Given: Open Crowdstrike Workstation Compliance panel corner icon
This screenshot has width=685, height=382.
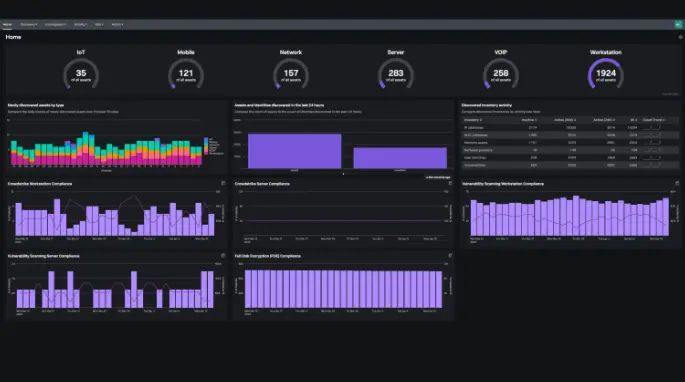Looking at the screenshot, I should tap(223, 184).
